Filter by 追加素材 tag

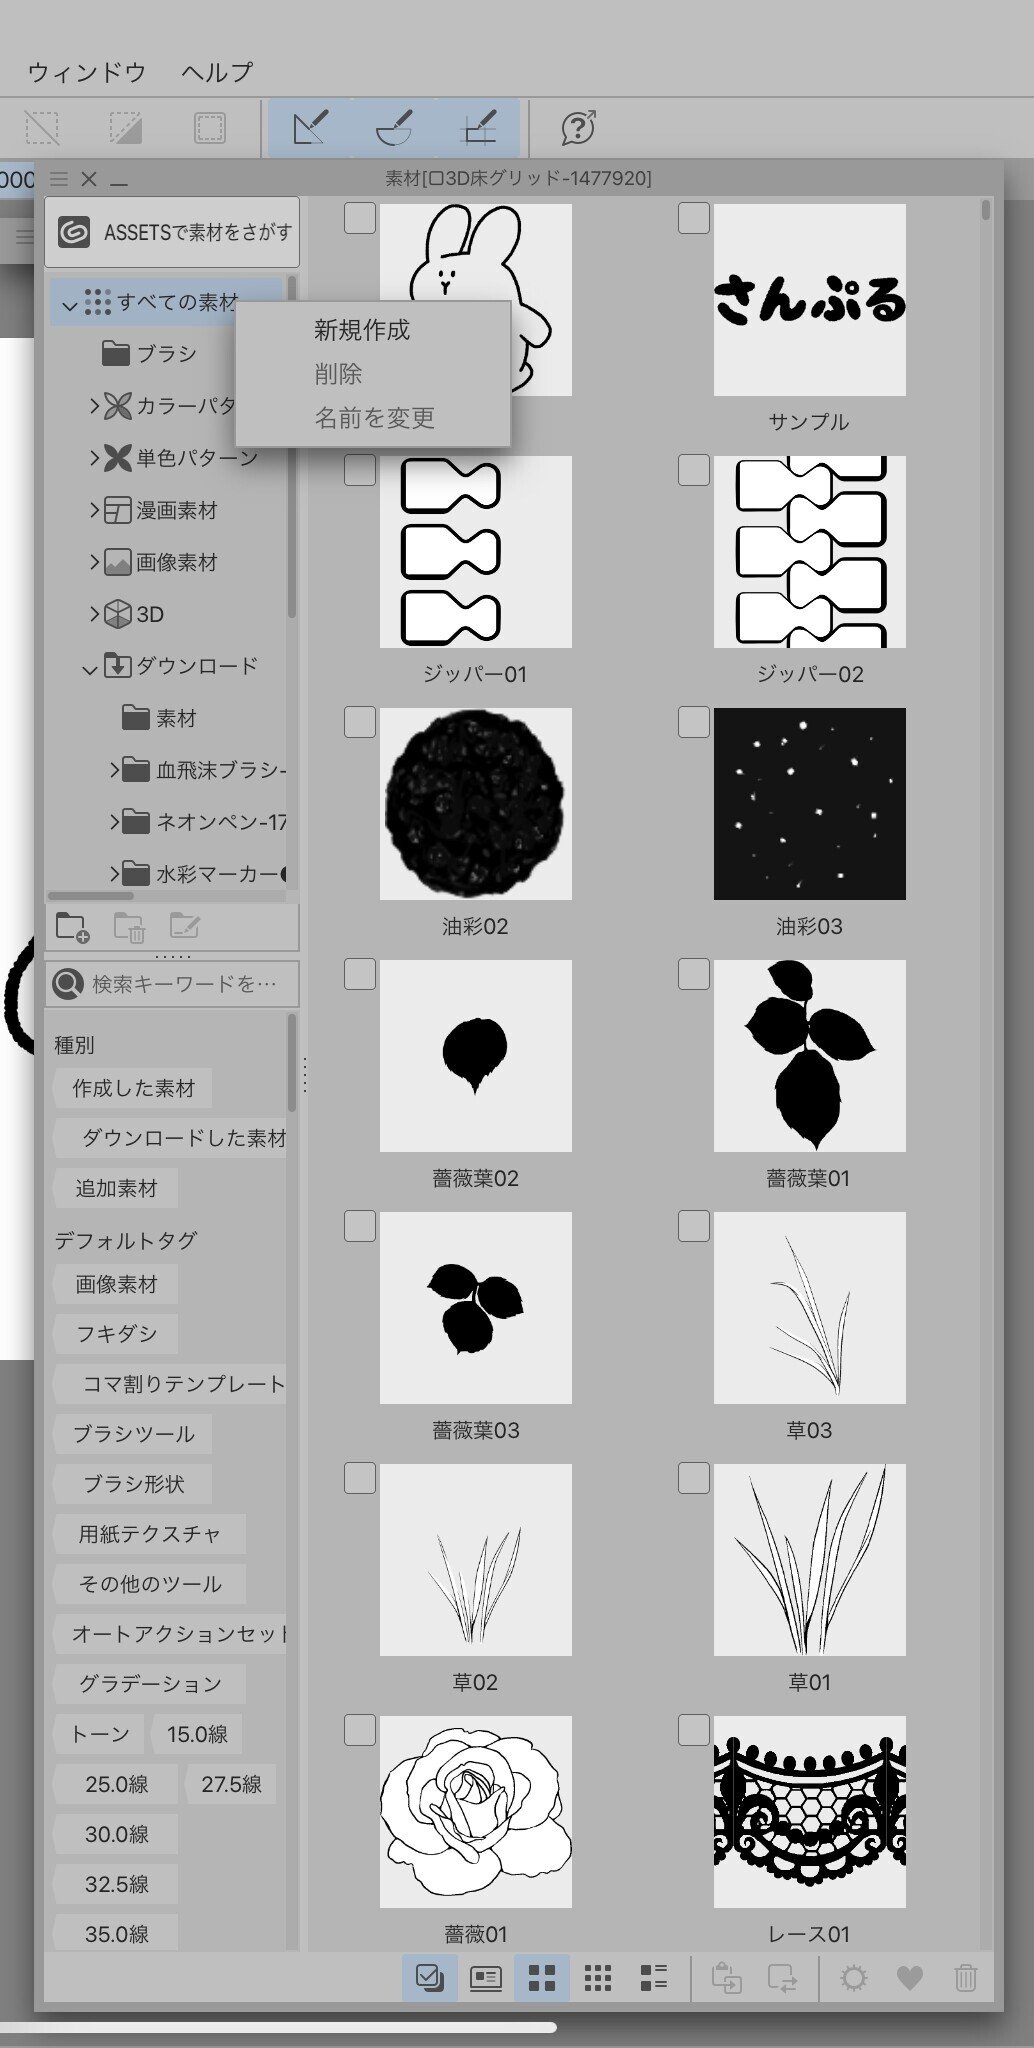coord(116,1188)
